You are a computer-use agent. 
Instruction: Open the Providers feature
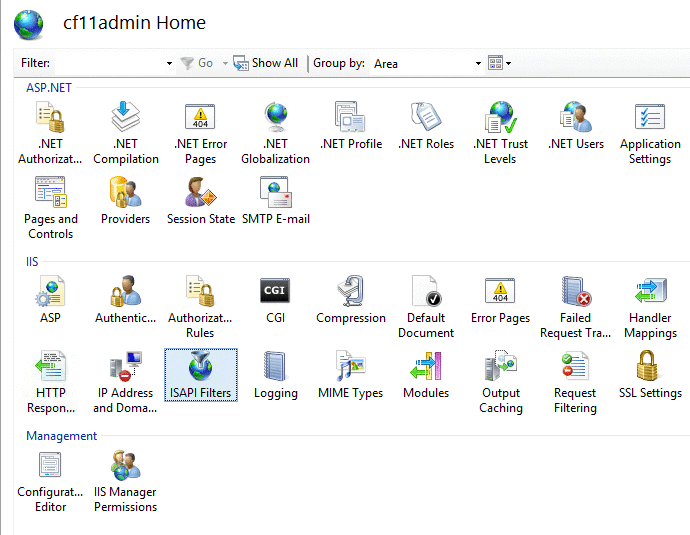click(x=125, y=201)
